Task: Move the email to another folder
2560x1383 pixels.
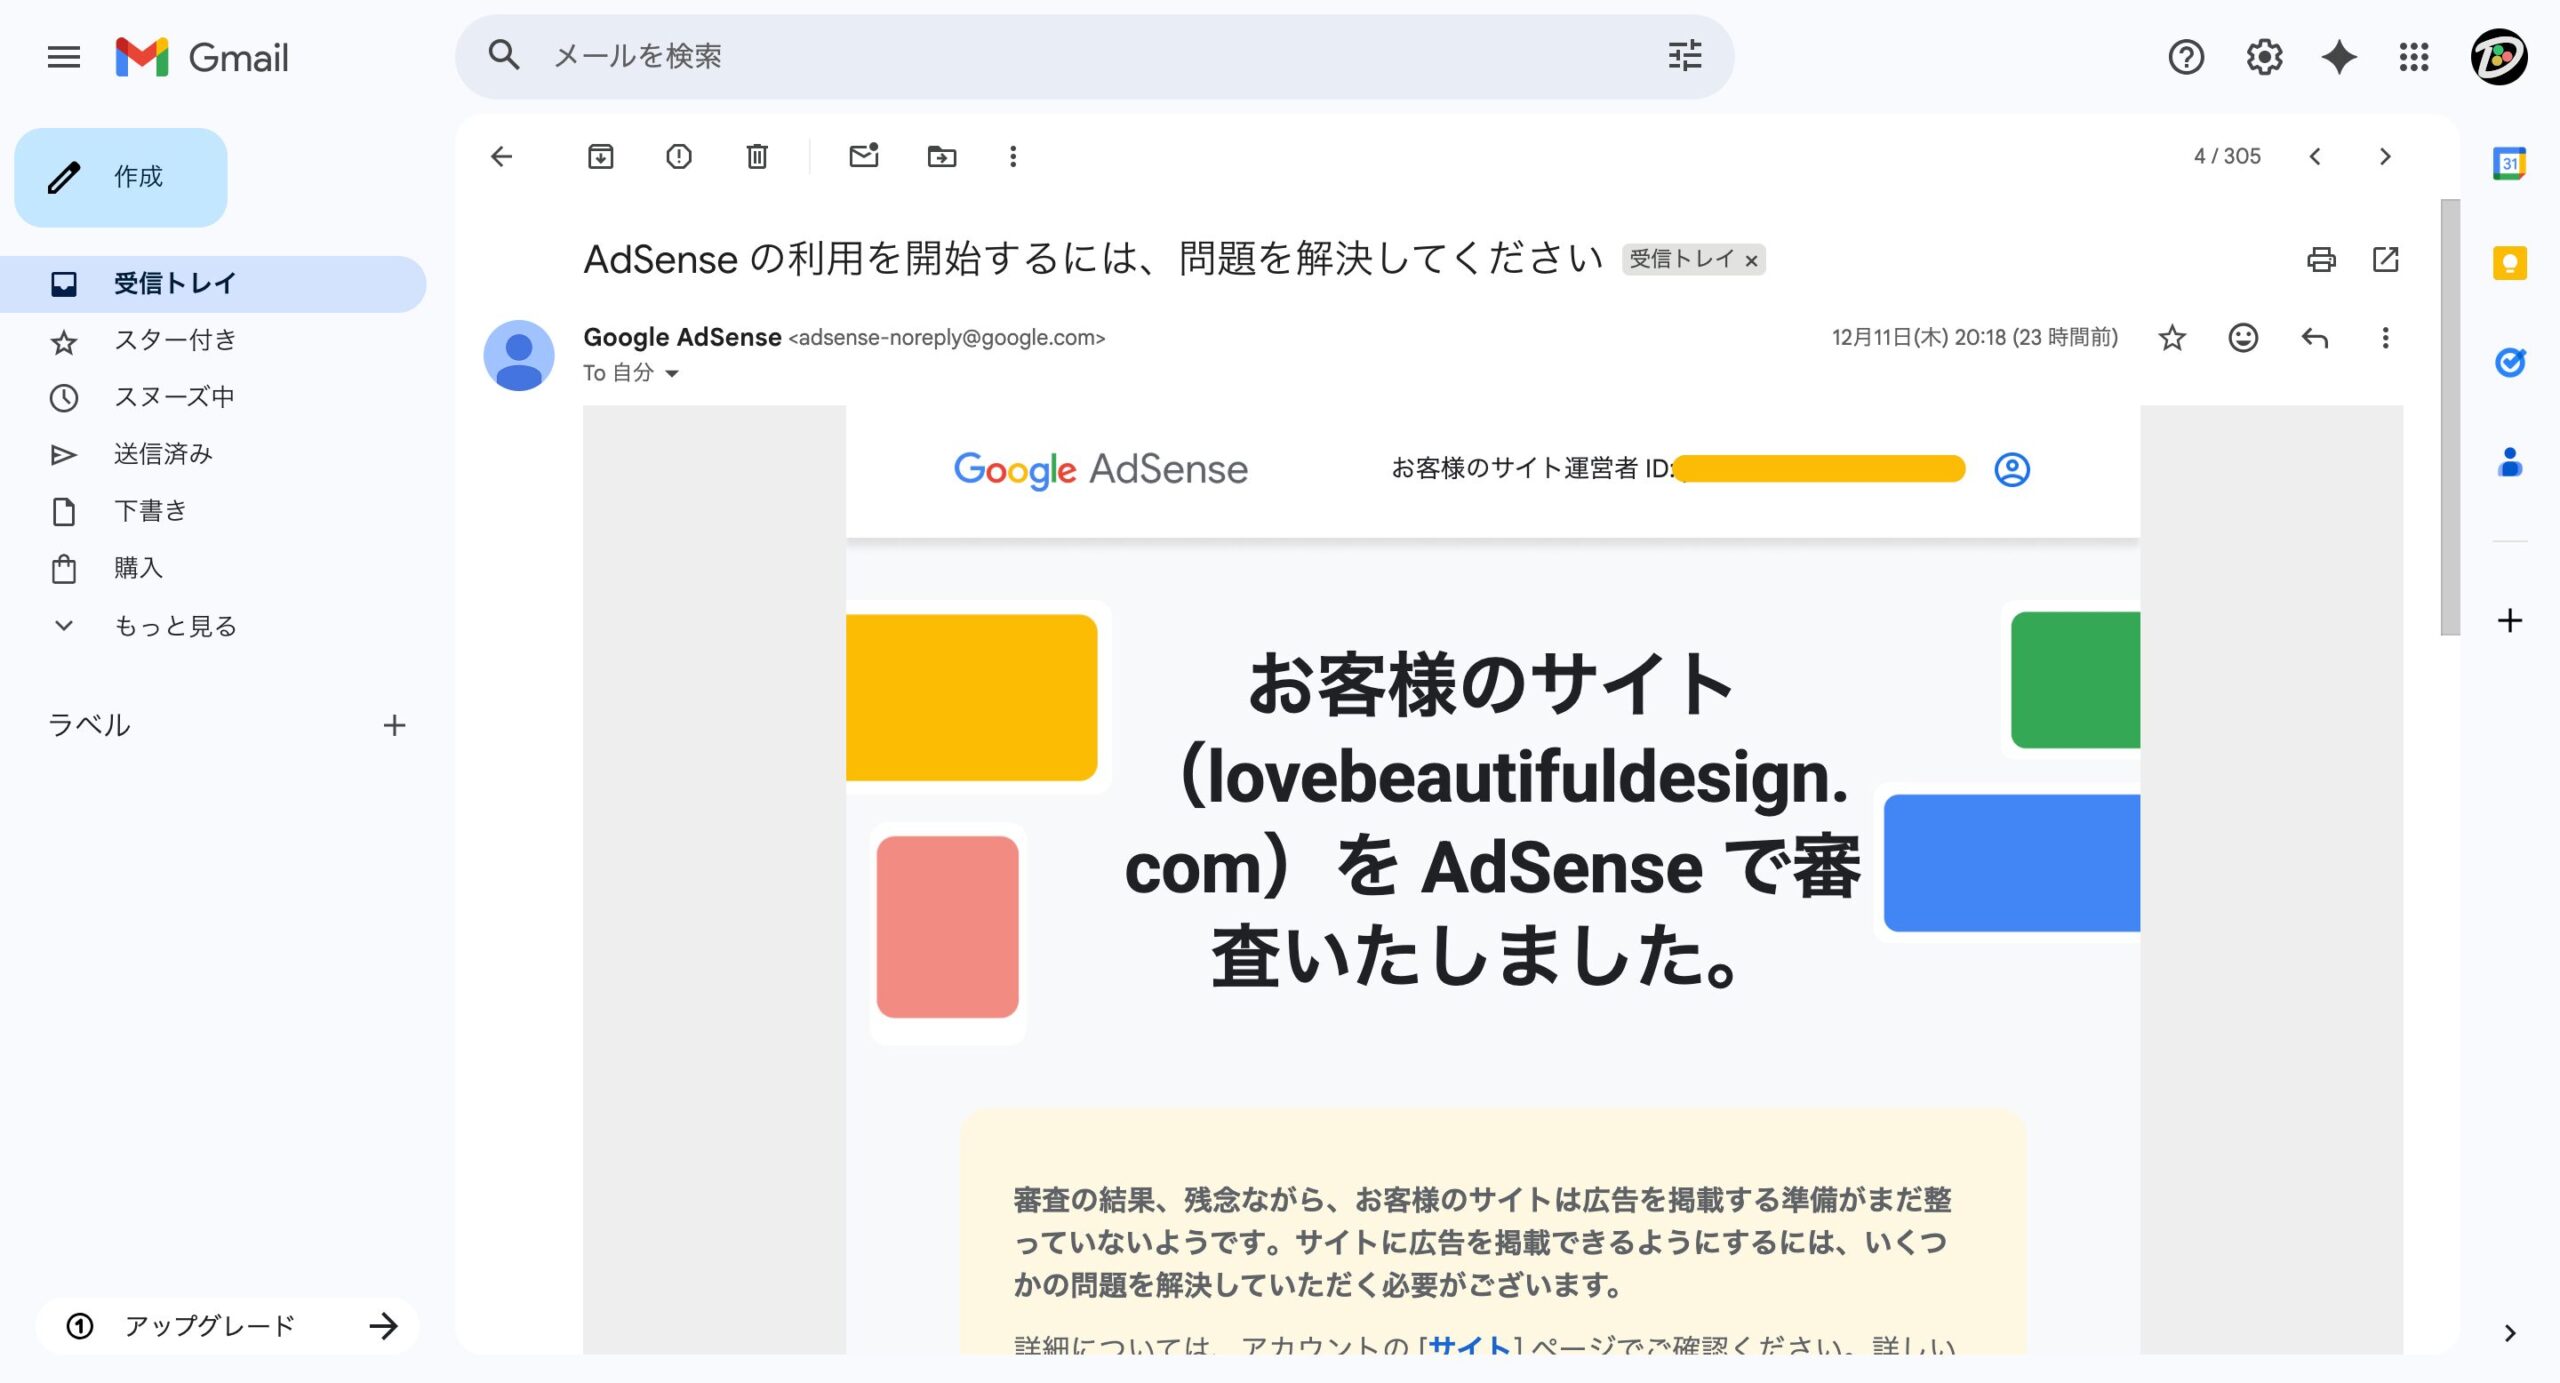Action: 940,156
